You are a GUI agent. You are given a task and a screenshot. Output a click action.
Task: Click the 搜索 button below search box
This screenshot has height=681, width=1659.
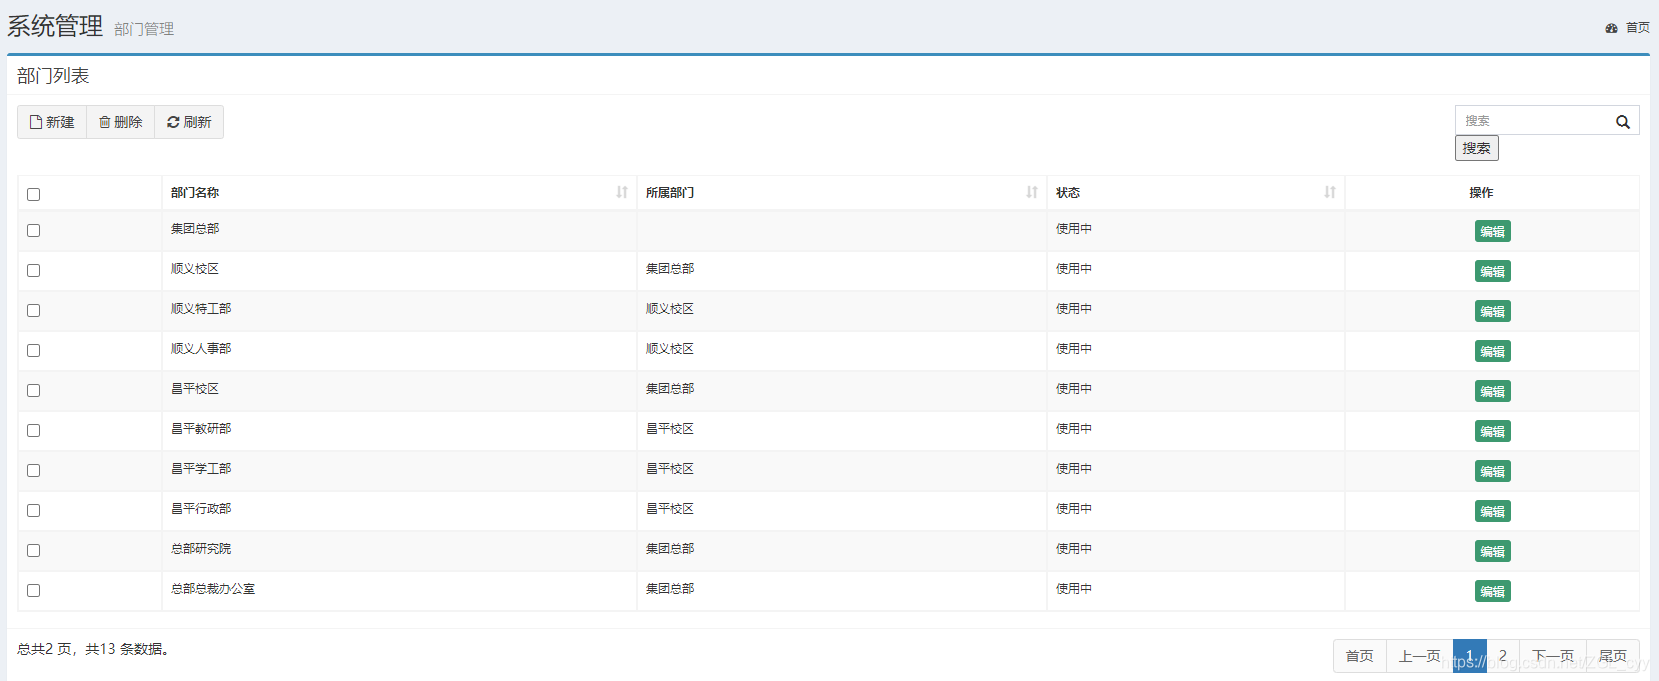[x=1476, y=148]
